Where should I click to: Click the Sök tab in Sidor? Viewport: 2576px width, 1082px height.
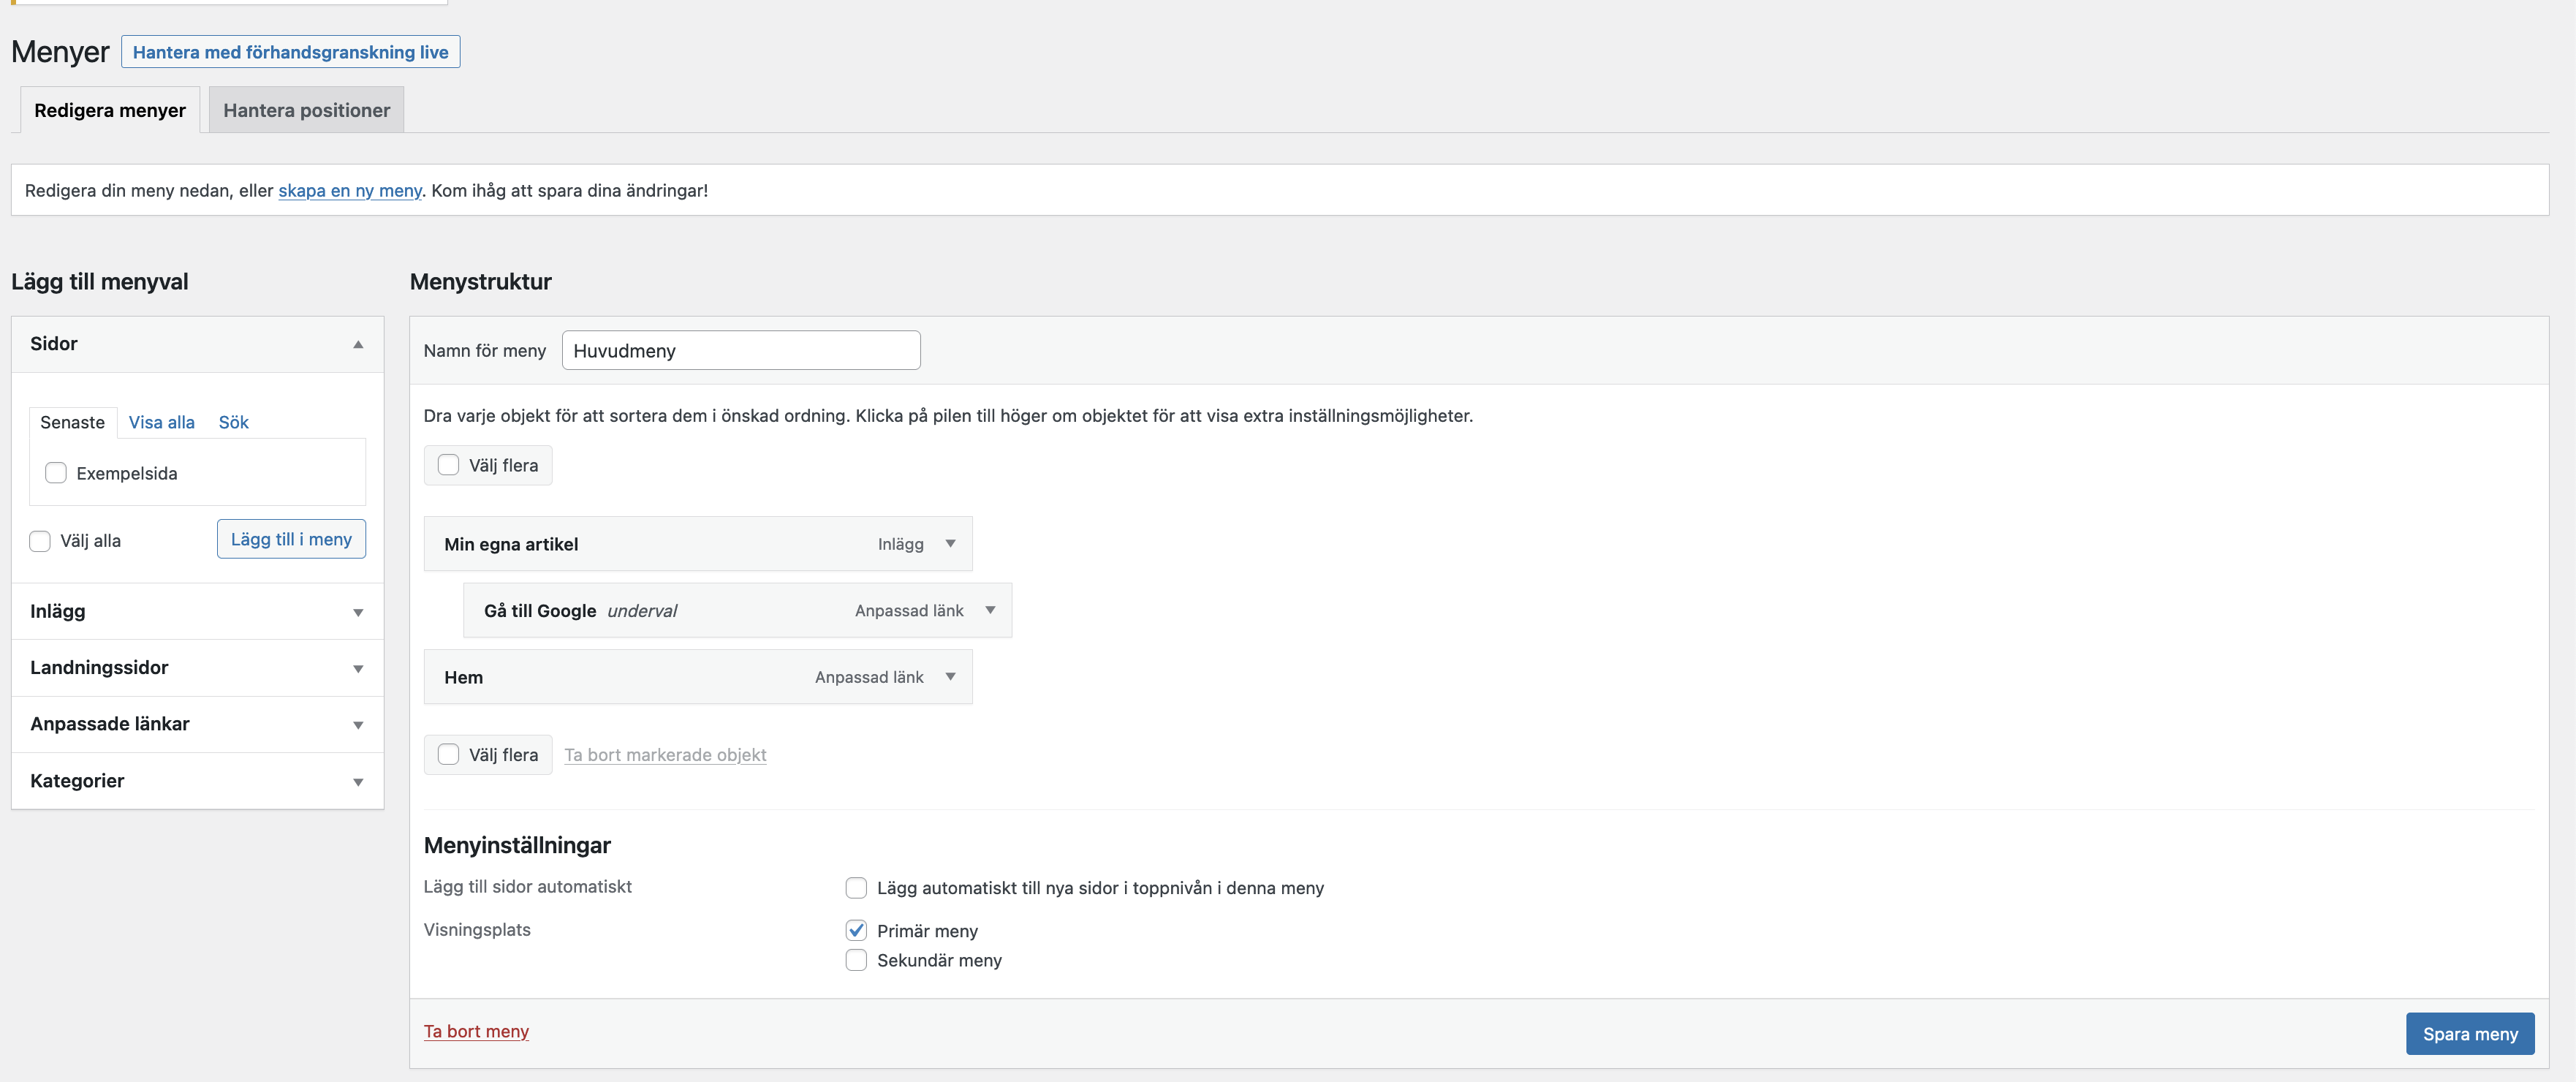coord(233,422)
